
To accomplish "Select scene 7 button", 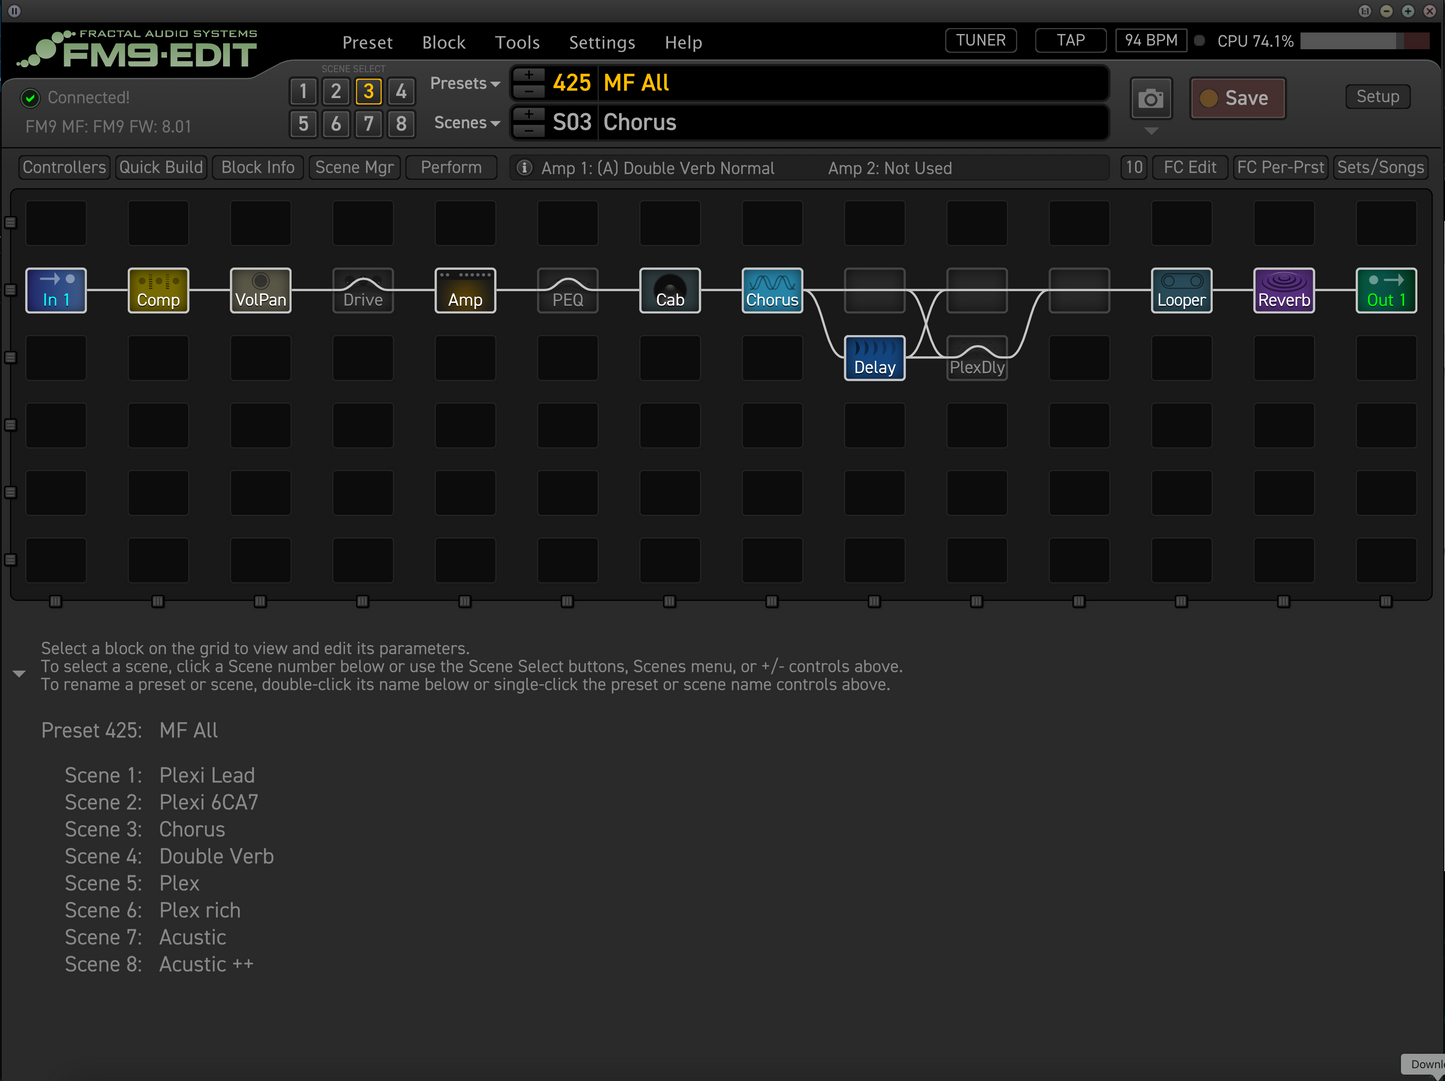I will 369,124.
